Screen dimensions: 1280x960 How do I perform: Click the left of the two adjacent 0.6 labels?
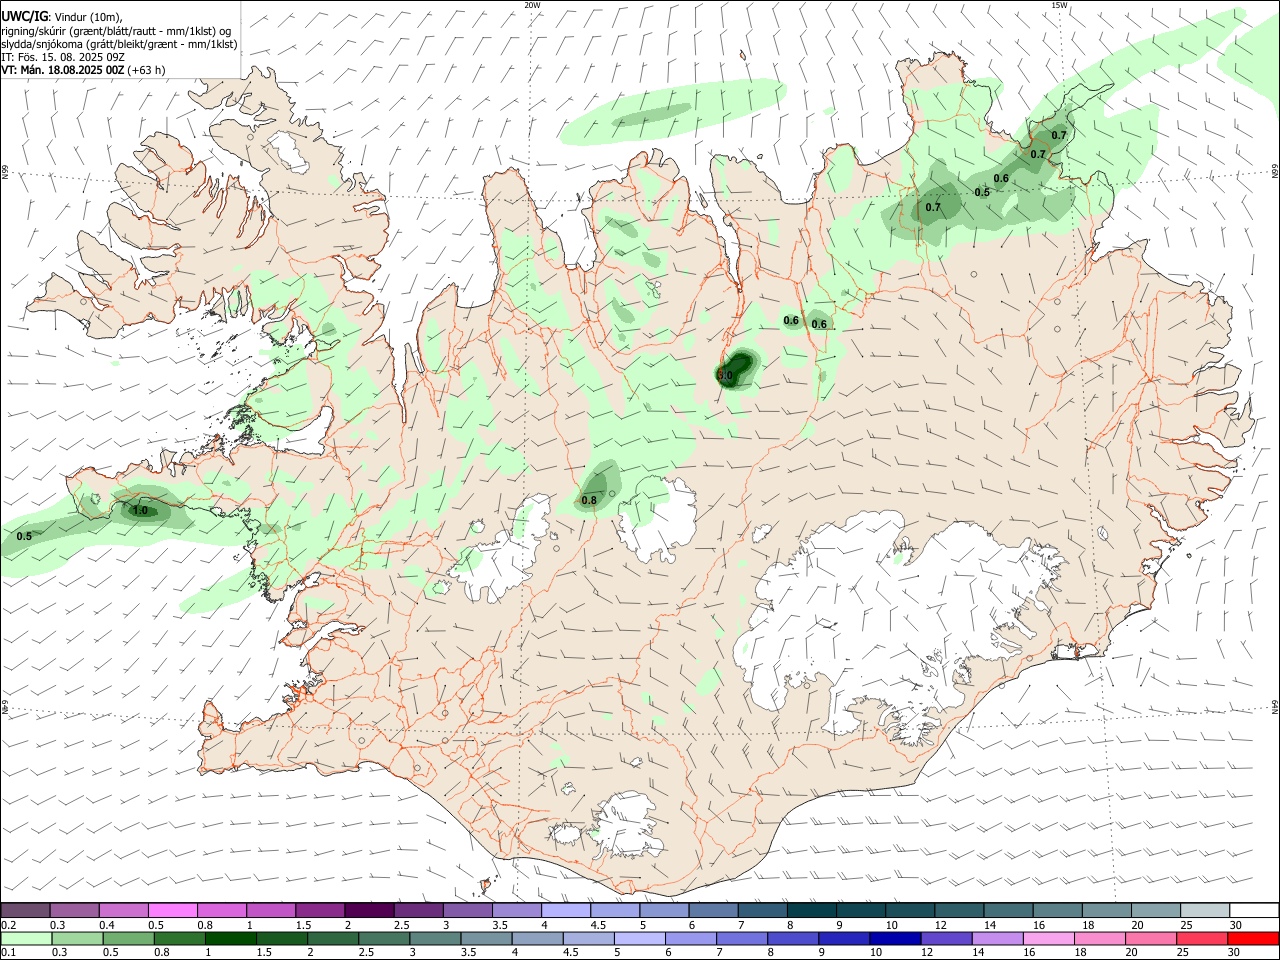(791, 321)
